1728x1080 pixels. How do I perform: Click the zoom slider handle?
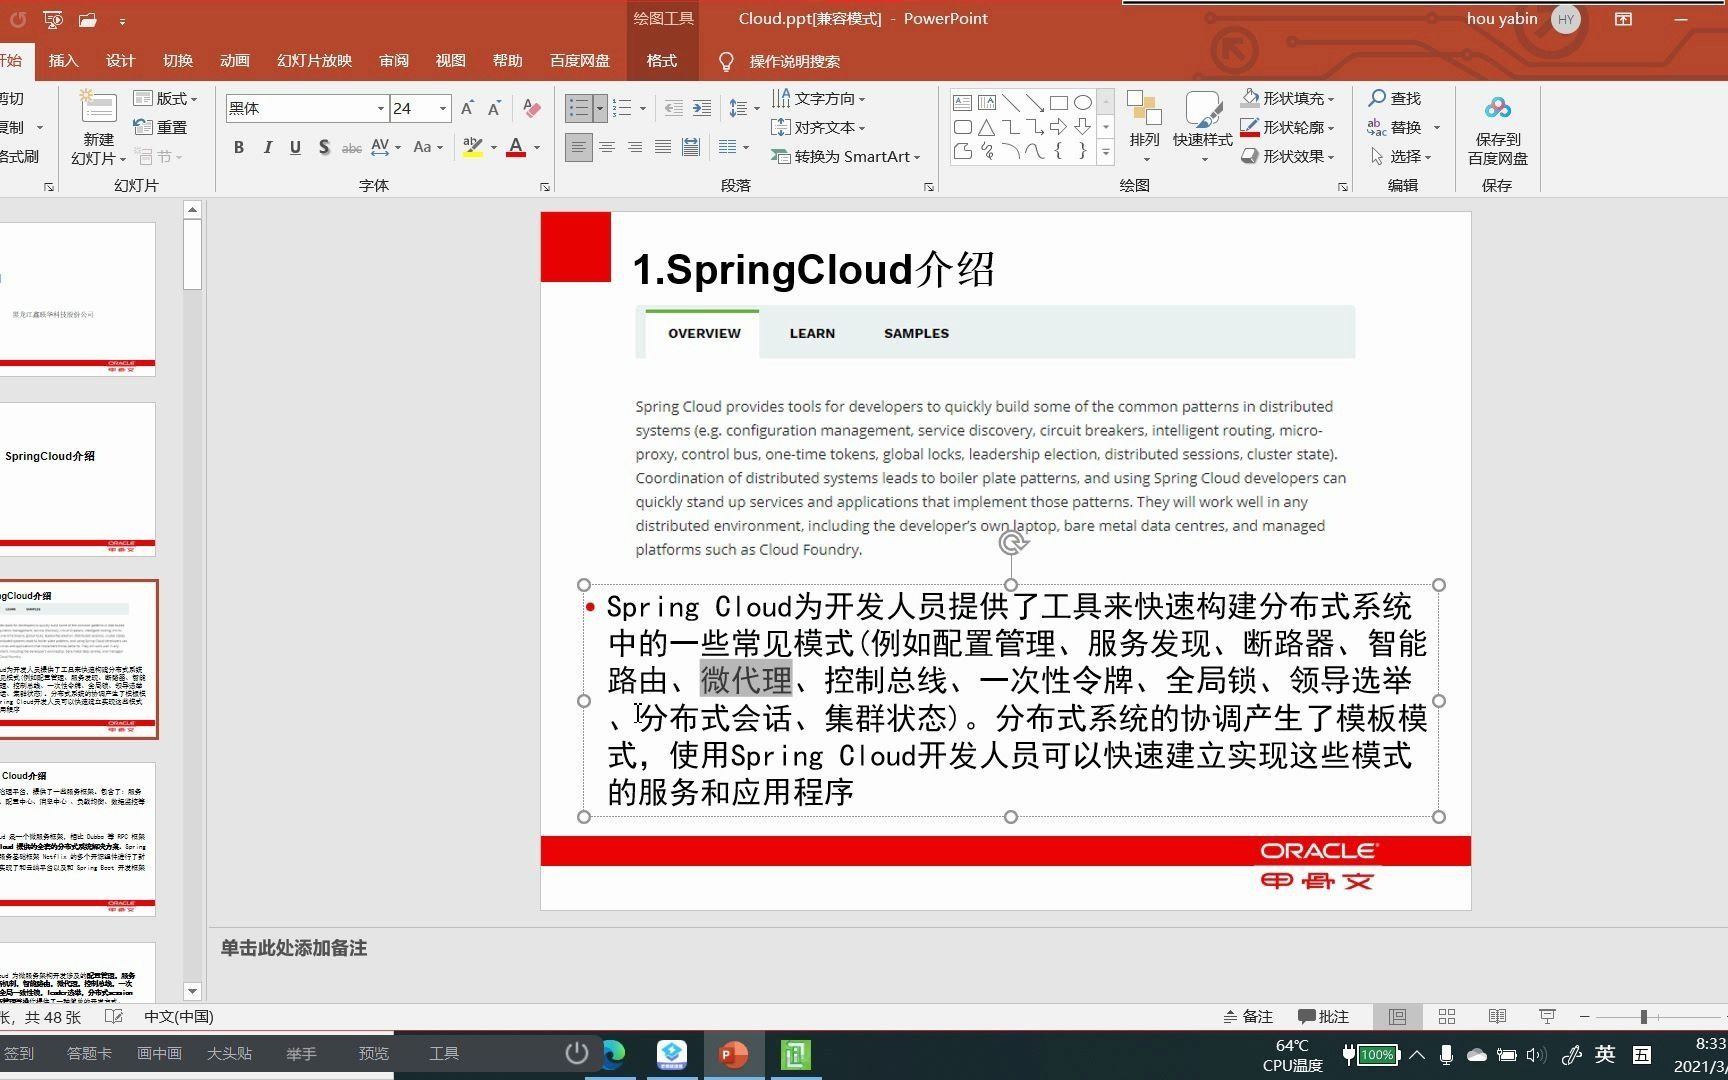click(1643, 1017)
